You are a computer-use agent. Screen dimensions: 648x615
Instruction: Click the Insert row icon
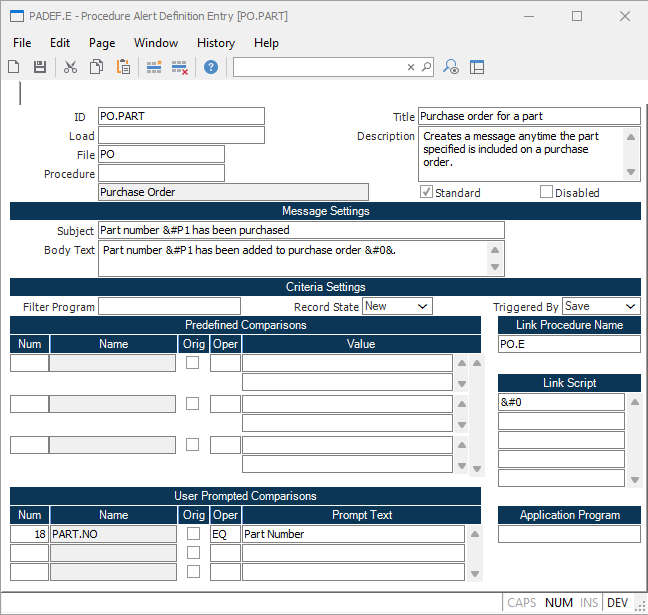tap(154, 67)
